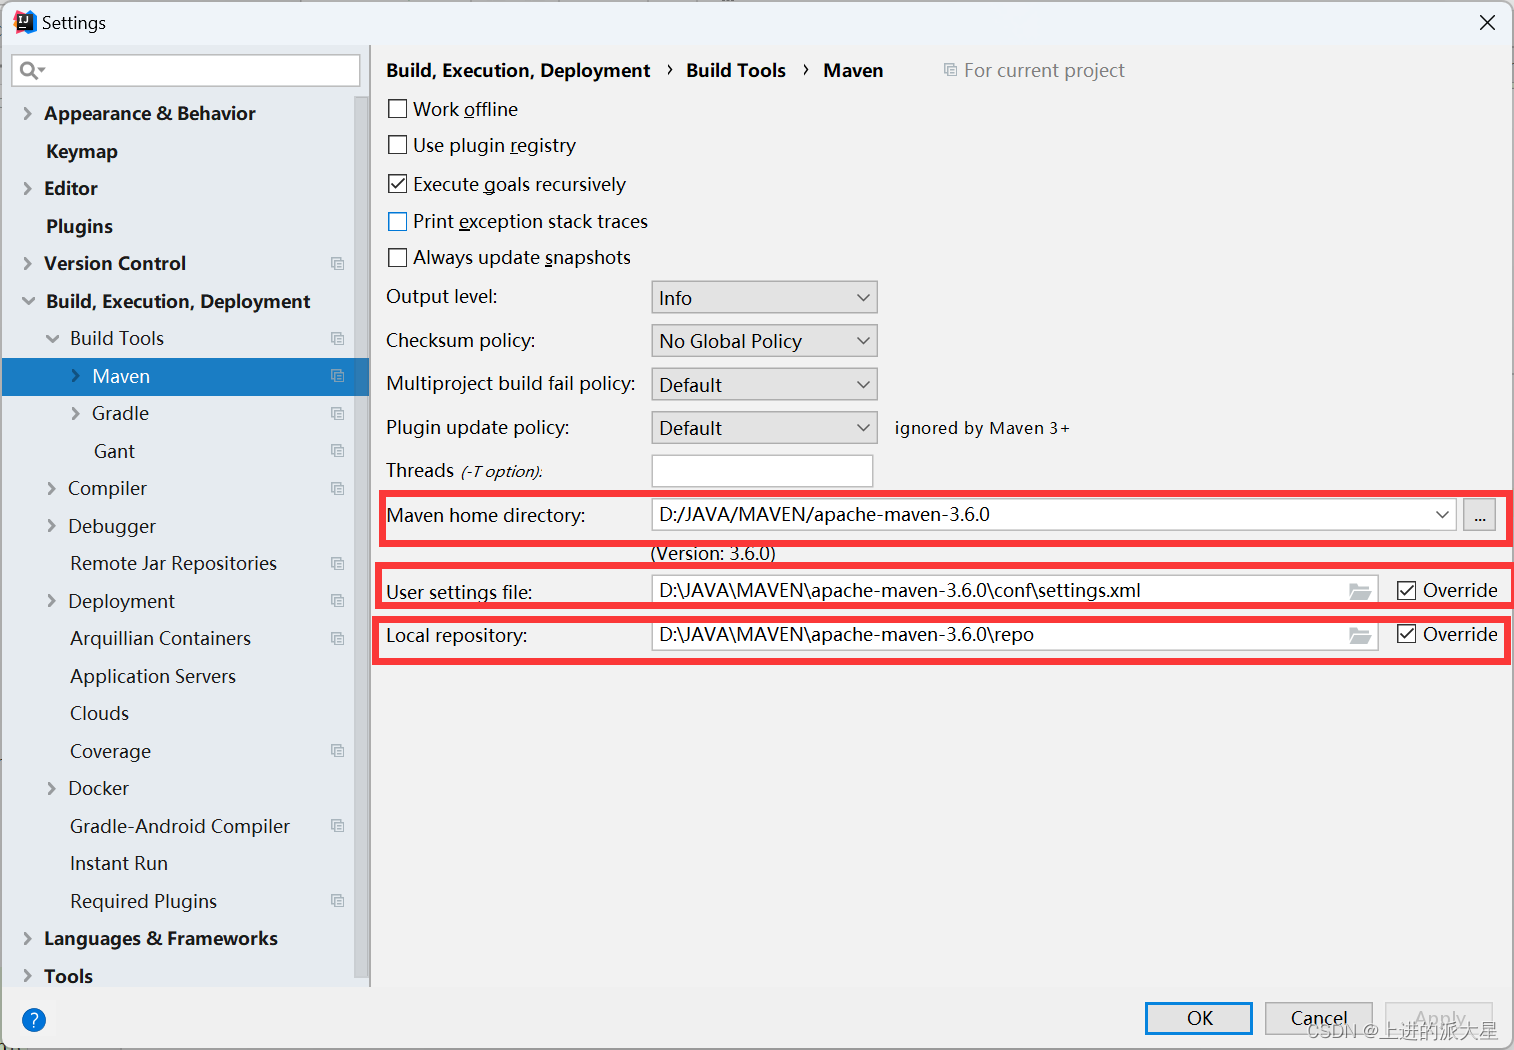Click the Threads input field
Screen dimensions: 1514x1050
762,471
